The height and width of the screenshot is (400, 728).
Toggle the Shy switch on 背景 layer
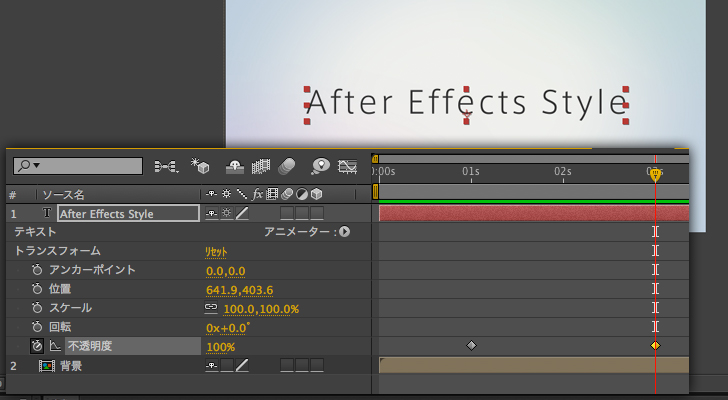pyautogui.click(x=212, y=366)
